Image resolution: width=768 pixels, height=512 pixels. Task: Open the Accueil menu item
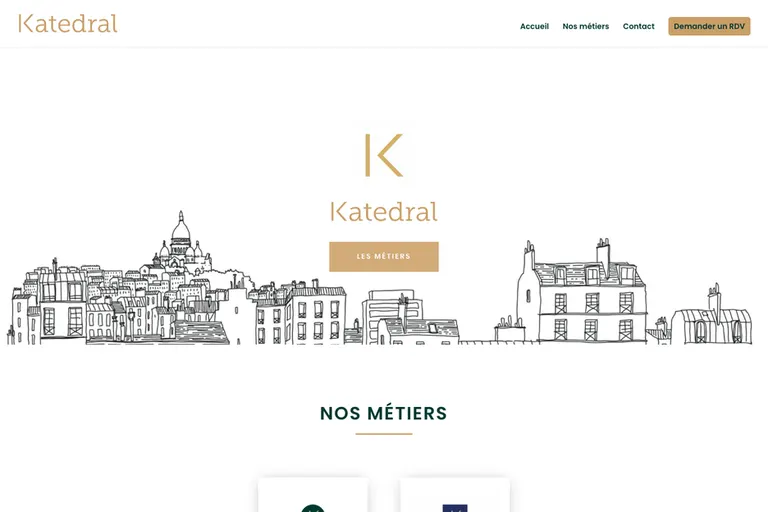534,26
